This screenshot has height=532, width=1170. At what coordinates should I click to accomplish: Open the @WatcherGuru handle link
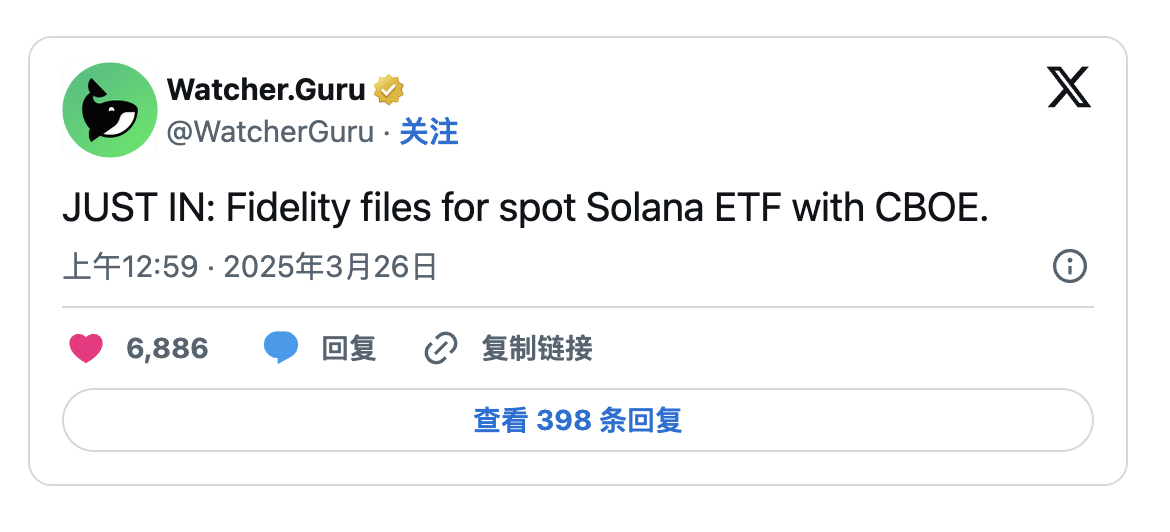[270, 132]
